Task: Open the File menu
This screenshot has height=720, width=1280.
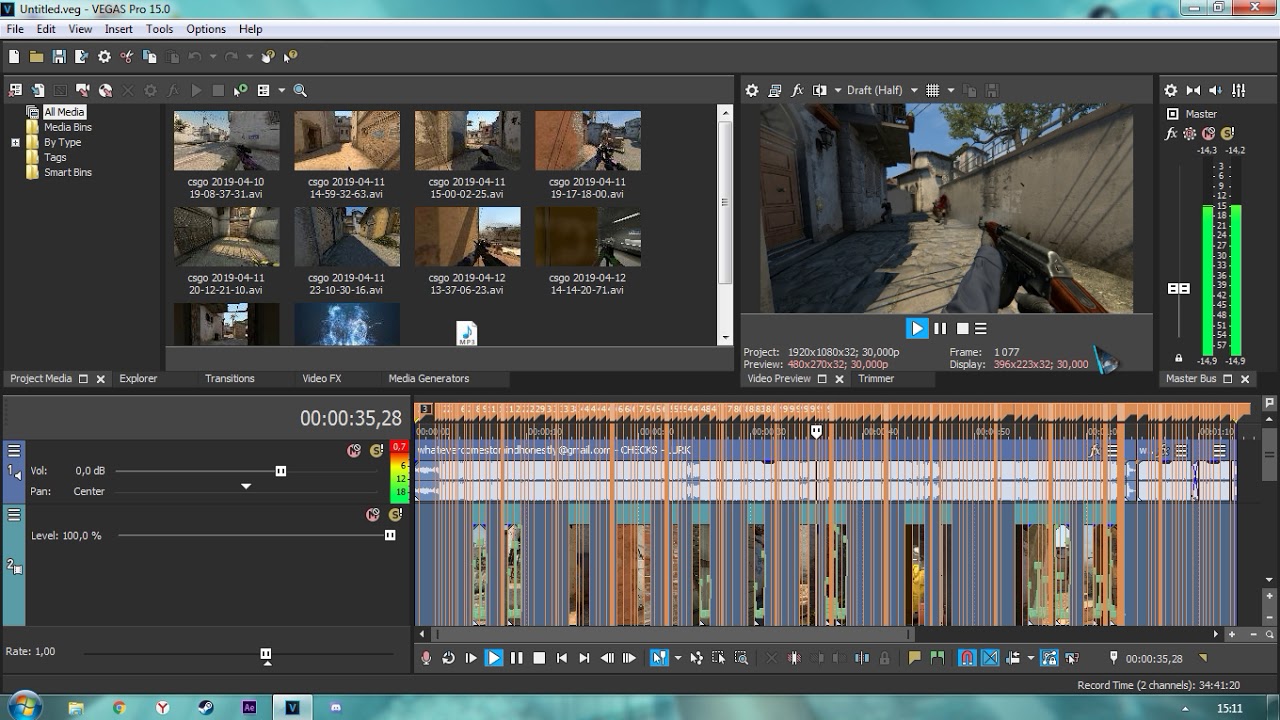Action: click(x=15, y=29)
